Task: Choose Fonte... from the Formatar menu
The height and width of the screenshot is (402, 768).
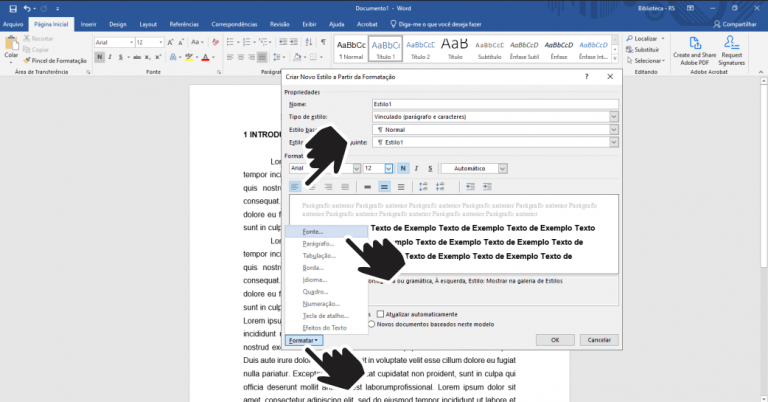Action: point(320,231)
